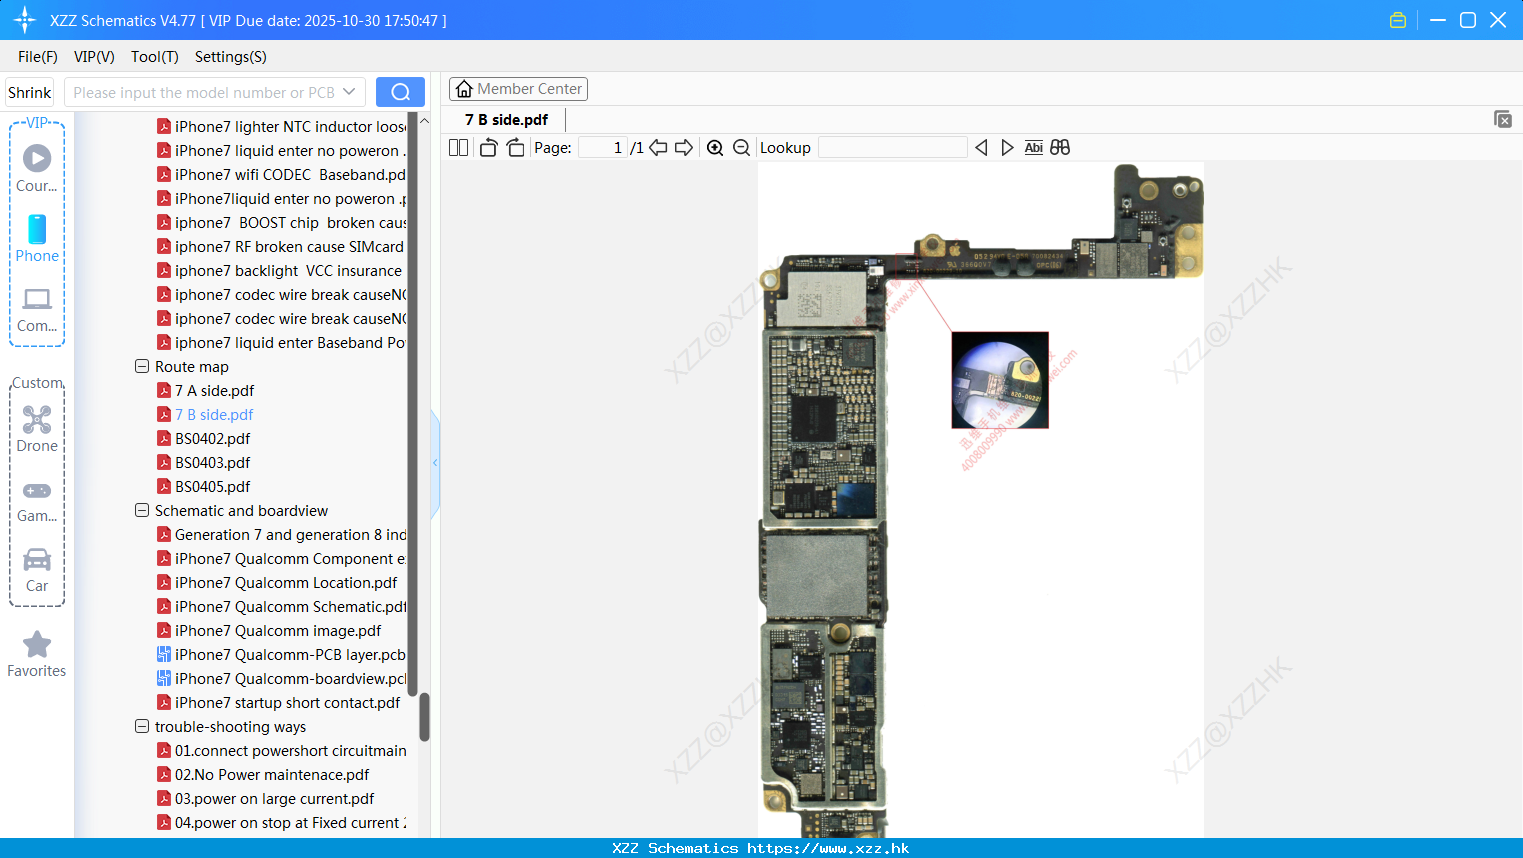Click the Lookup text field
This screenshot has width=1523, height=858.
coord(893,147)
